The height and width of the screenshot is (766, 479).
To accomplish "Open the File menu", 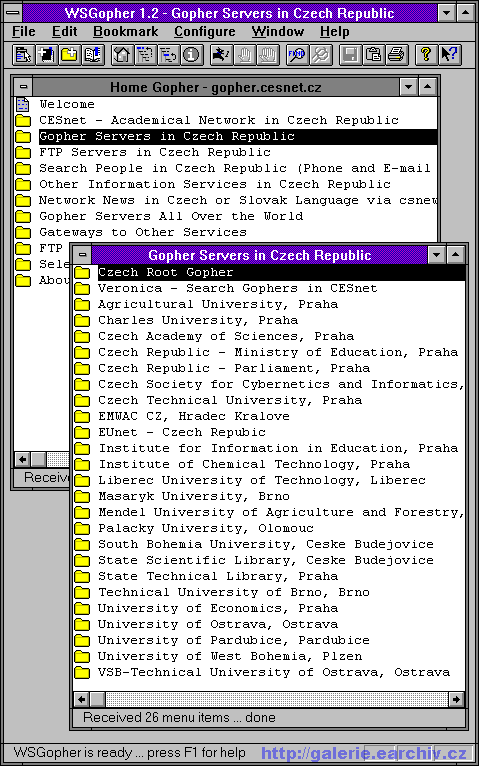I will [x=23, y=32].
